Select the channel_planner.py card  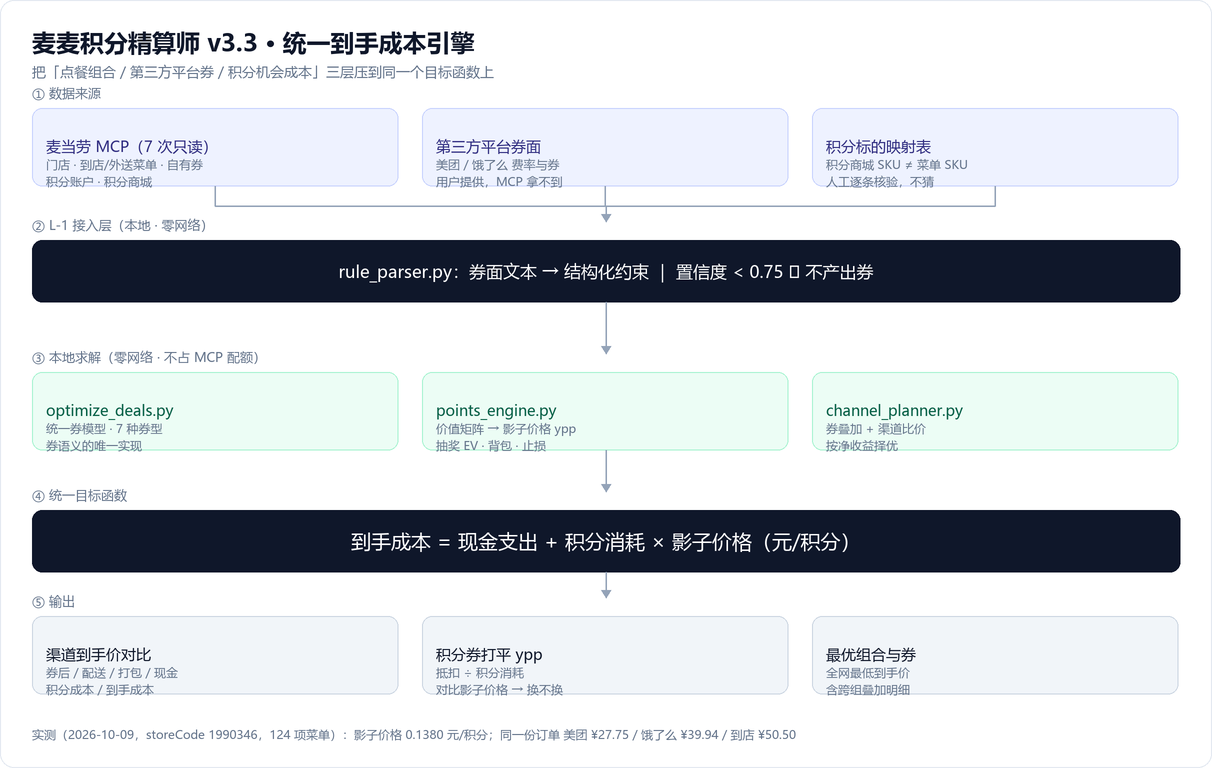tap(995, 411)
